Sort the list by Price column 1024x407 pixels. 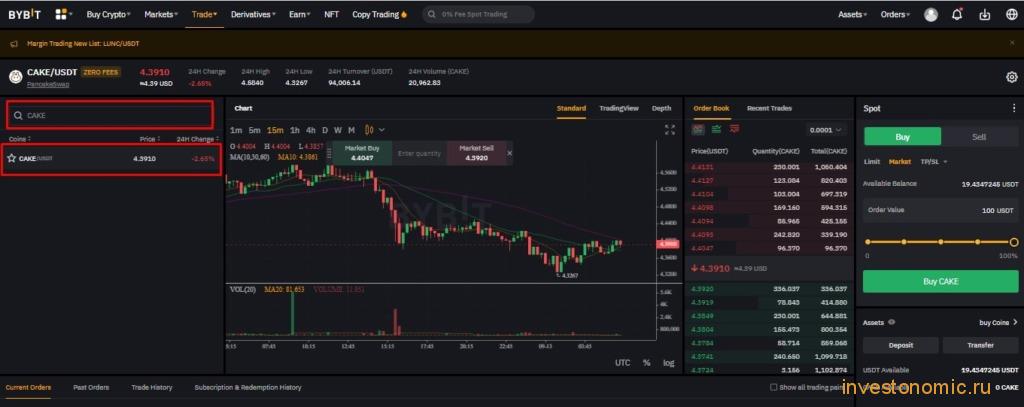[150, 139]
